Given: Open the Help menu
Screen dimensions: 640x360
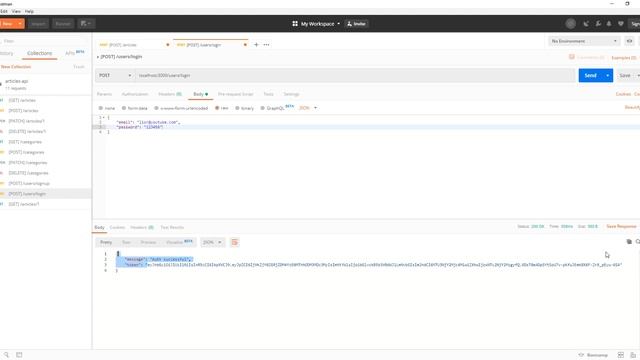Looking at the screenshot, I should [29, 11].
